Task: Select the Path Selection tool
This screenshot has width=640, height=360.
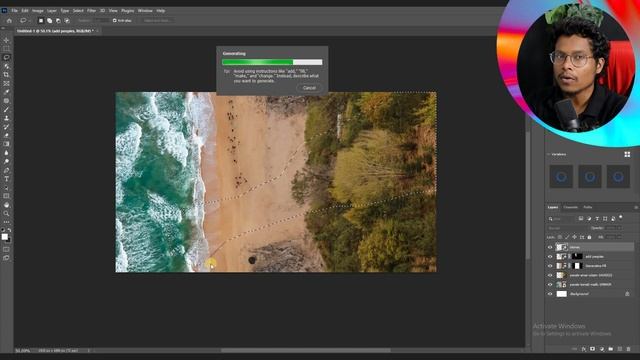Action: (x=6, y=188)
